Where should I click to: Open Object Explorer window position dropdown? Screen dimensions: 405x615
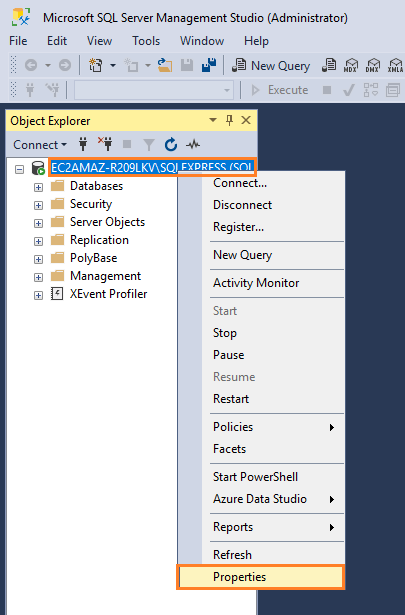tap(213, 120)
